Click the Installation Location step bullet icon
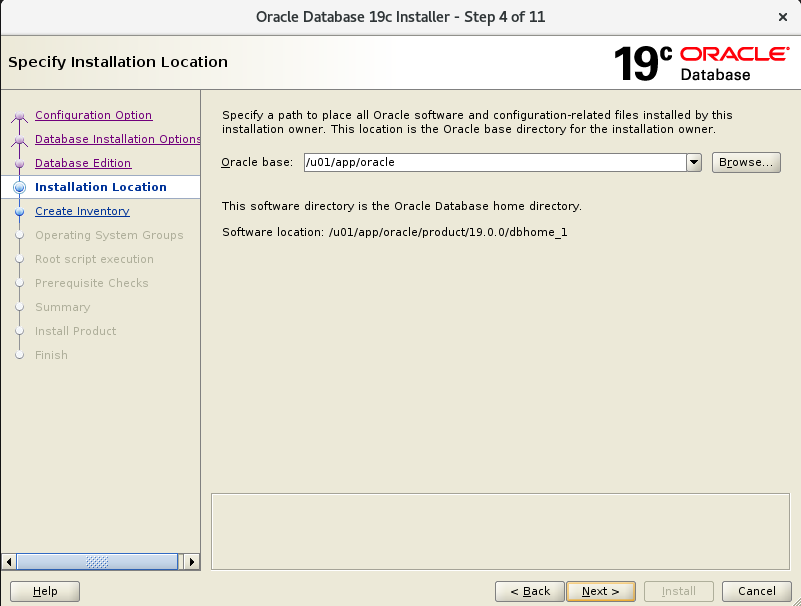This screenshot has height=606, width=801. pos(19,188)
